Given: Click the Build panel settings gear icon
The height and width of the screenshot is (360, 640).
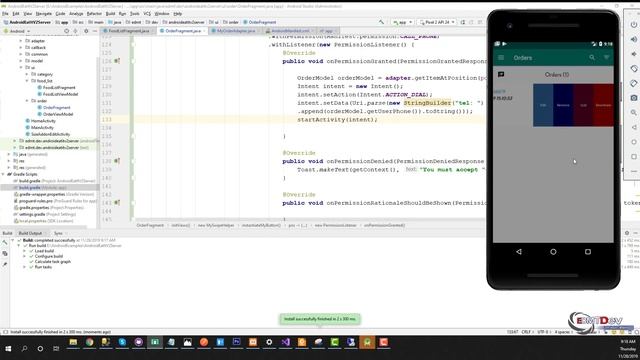Looking at the screenshot, I should point(627,233).
